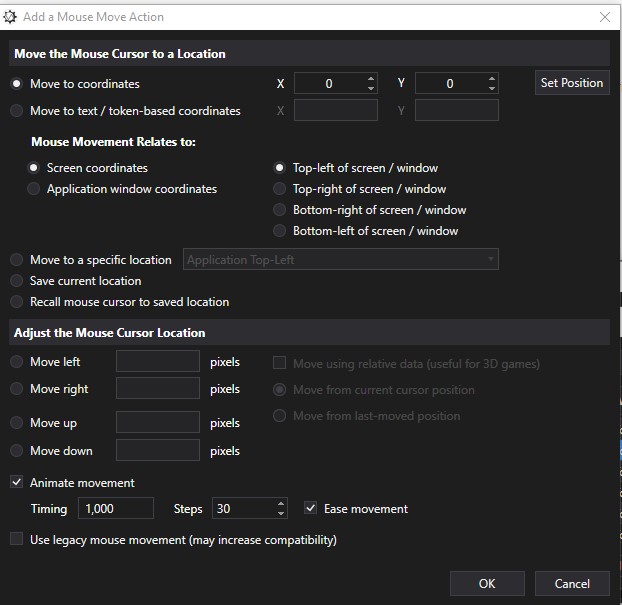Click the Cancel button
The height and width of the screenshot is (605, 622).
[572, 584]
